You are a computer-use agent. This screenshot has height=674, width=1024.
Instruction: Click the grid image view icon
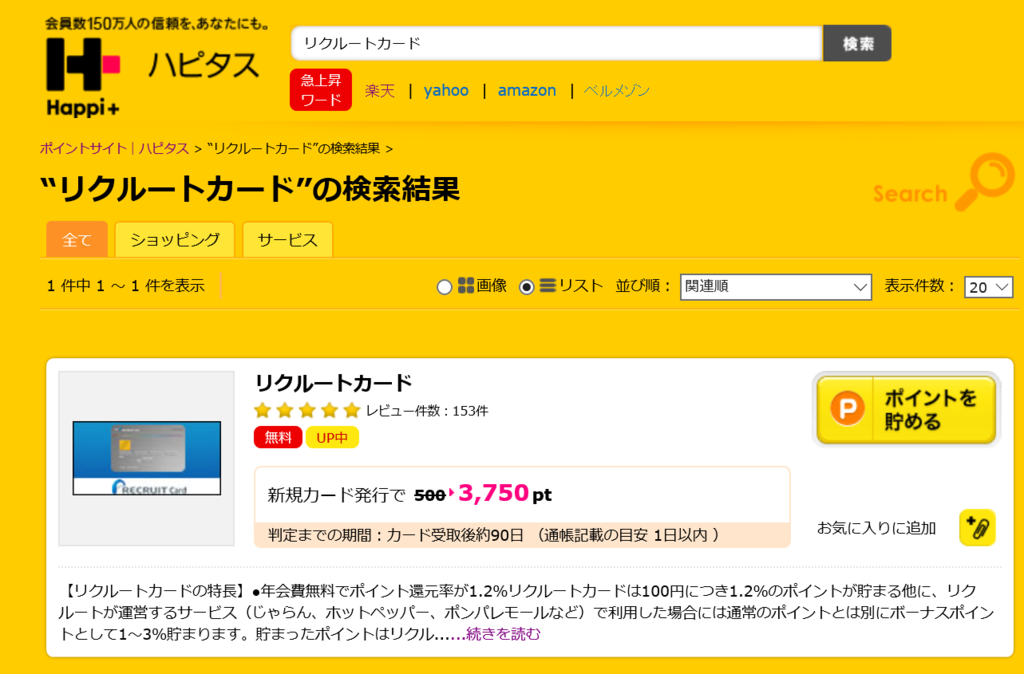[x=466, y=285]
